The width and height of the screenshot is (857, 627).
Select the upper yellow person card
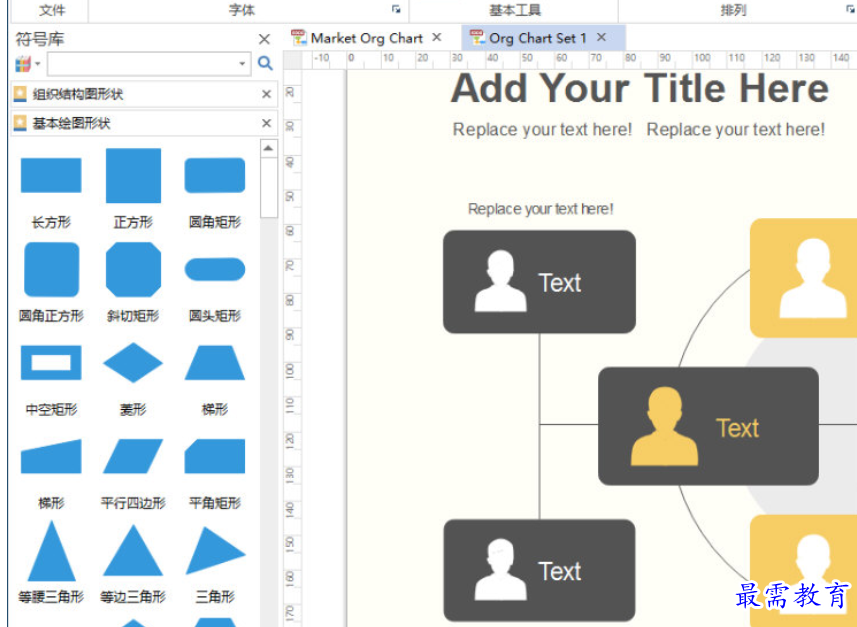[803, 278]
